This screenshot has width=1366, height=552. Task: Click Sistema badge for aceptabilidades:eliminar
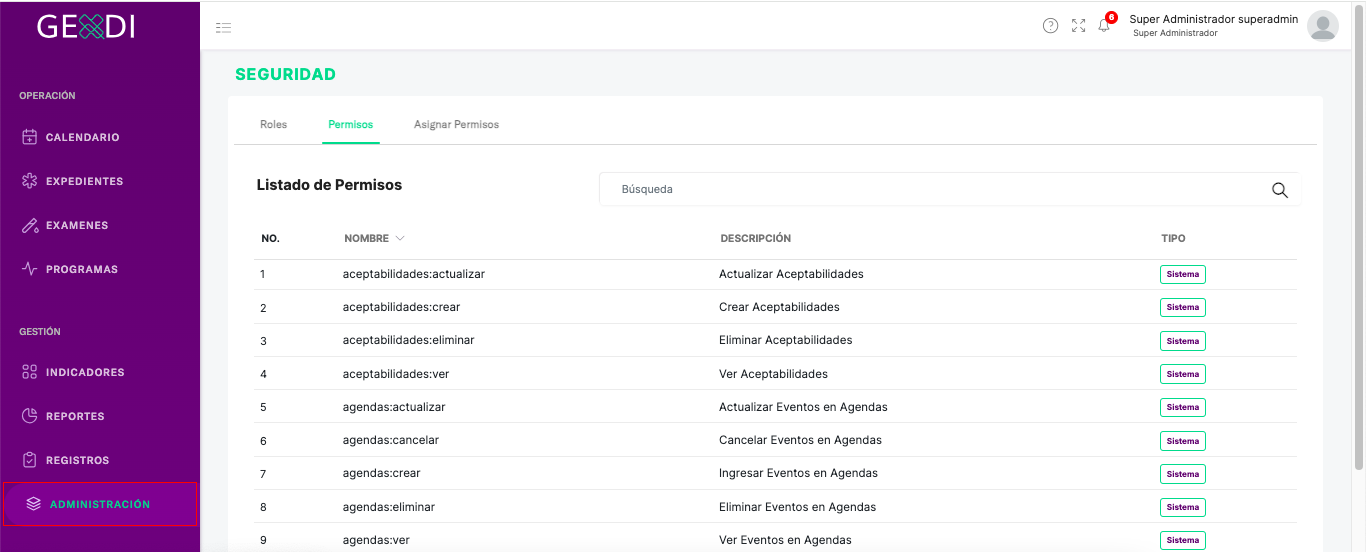[x=1182, y=341]
